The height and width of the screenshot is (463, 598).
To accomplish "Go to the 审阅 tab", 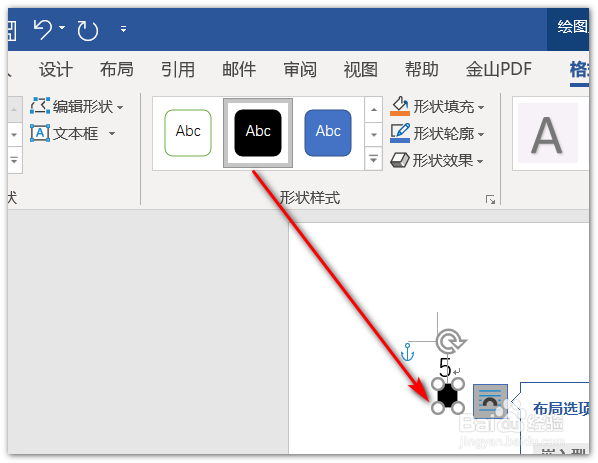I will click(300, 69).
